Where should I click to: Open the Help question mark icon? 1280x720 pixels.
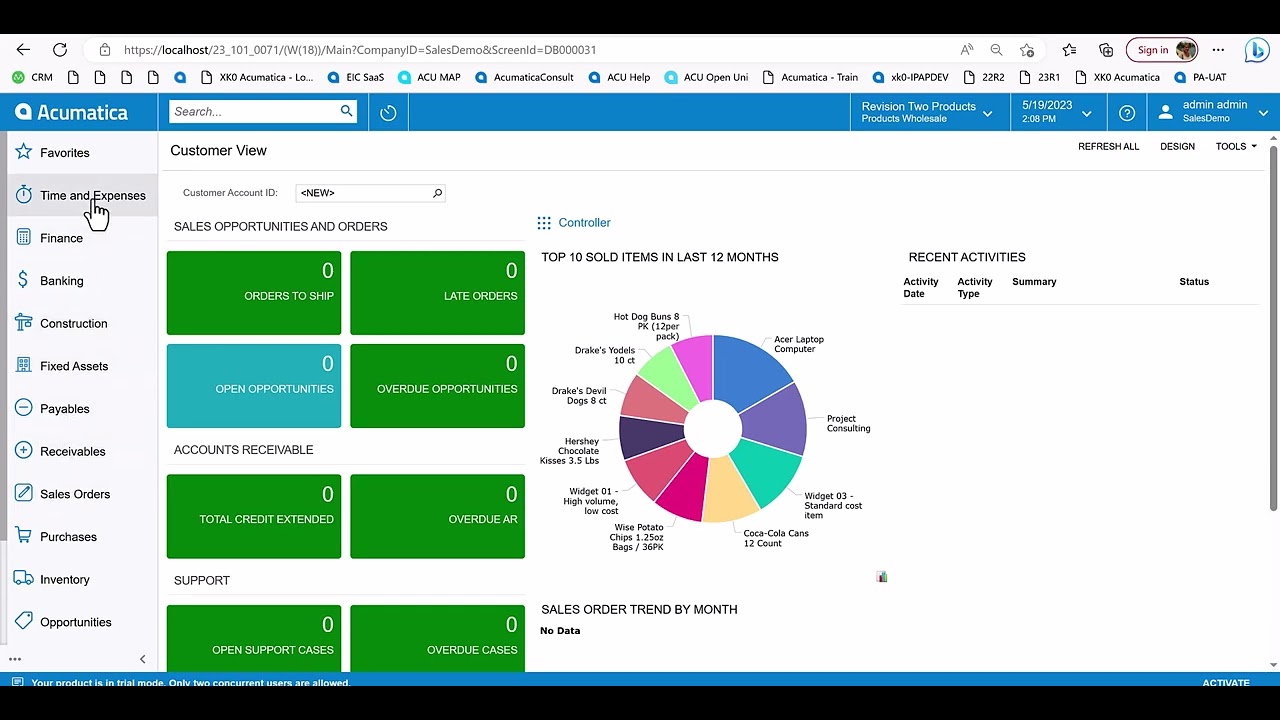(x=1127, y=113)
